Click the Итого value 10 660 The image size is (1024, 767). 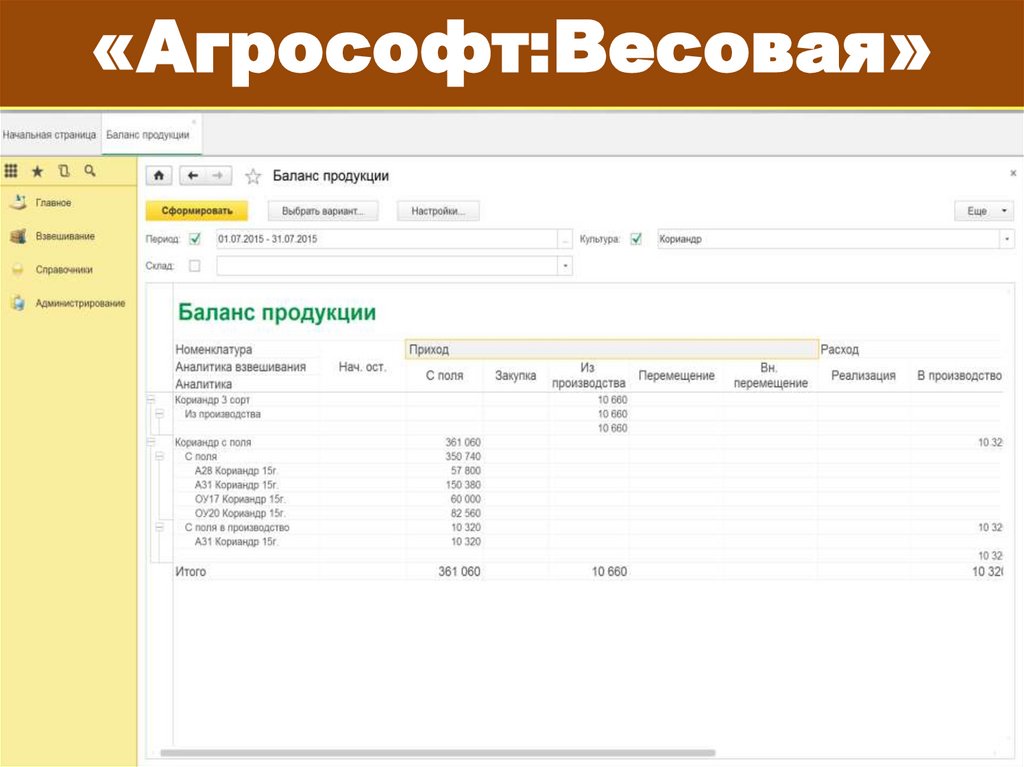click(x=610, y=572)
